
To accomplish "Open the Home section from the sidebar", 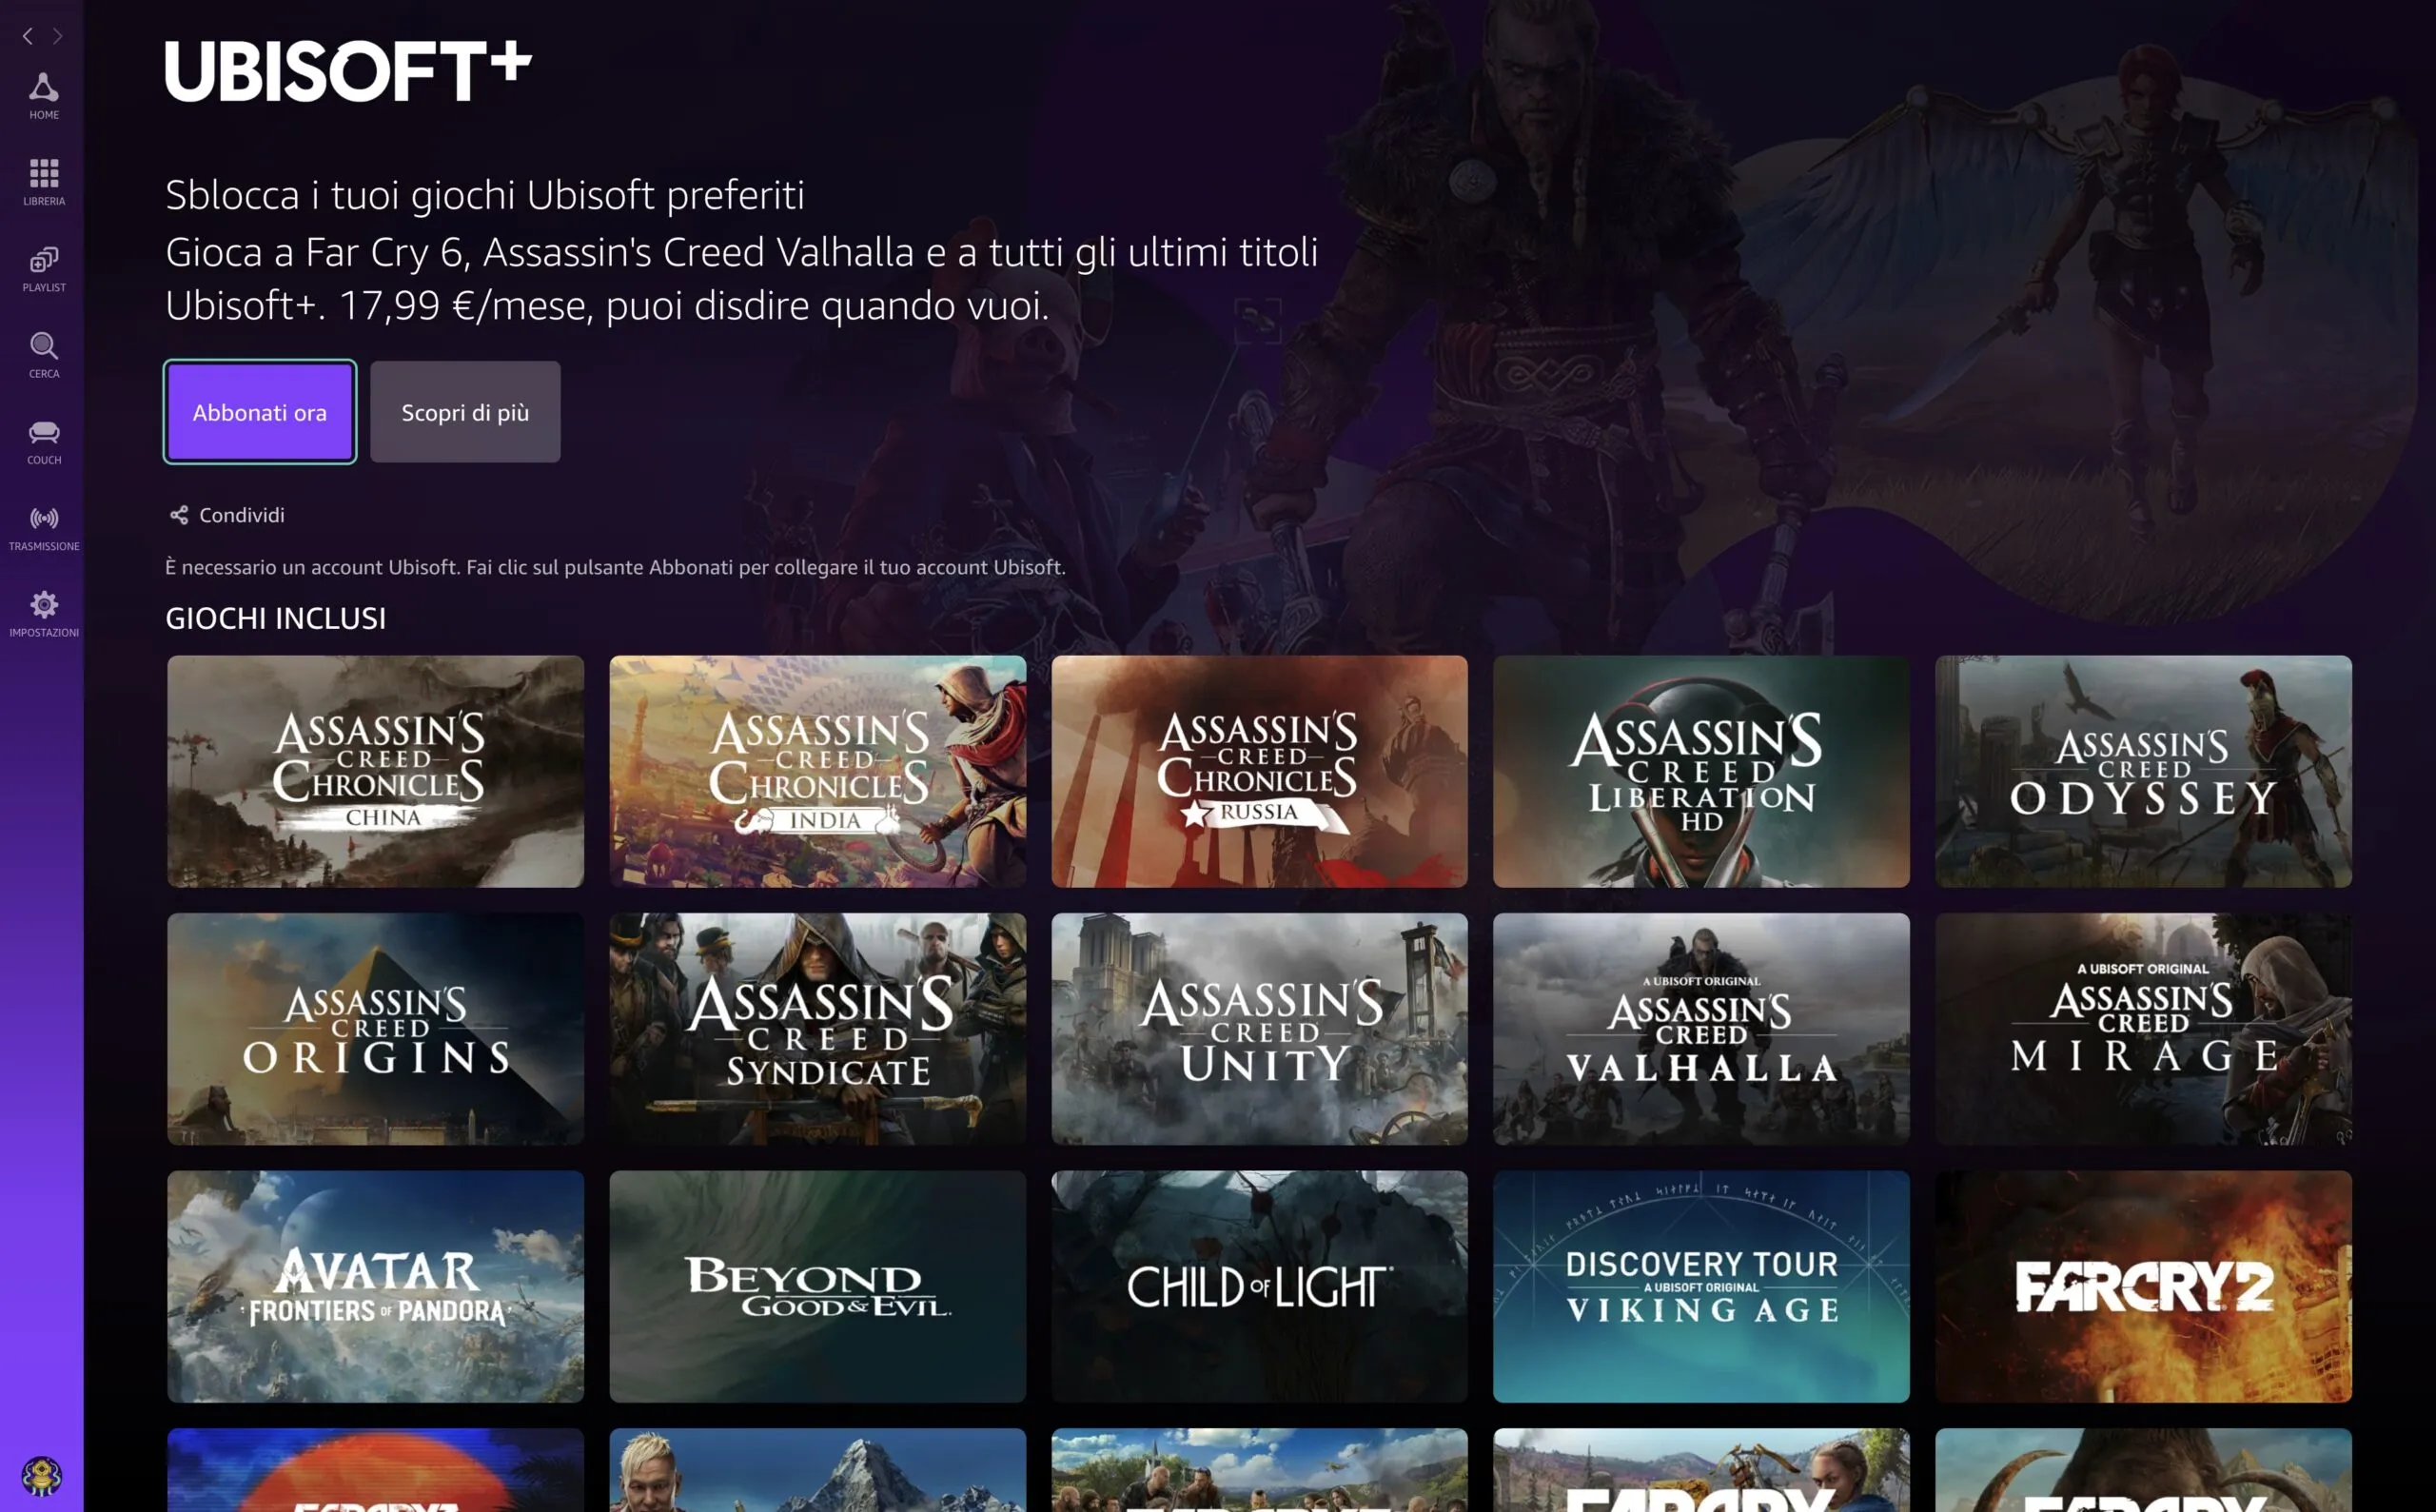I will point(43,95).
